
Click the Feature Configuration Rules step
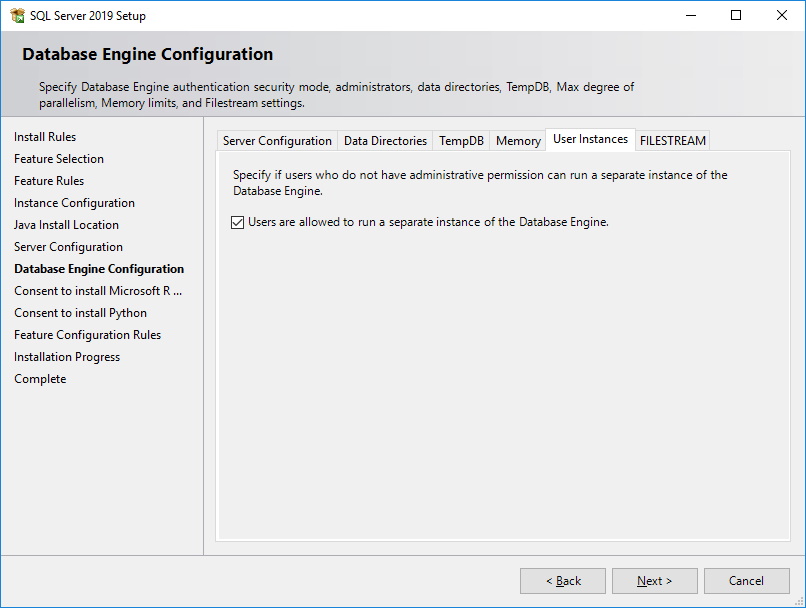[87, 335]
